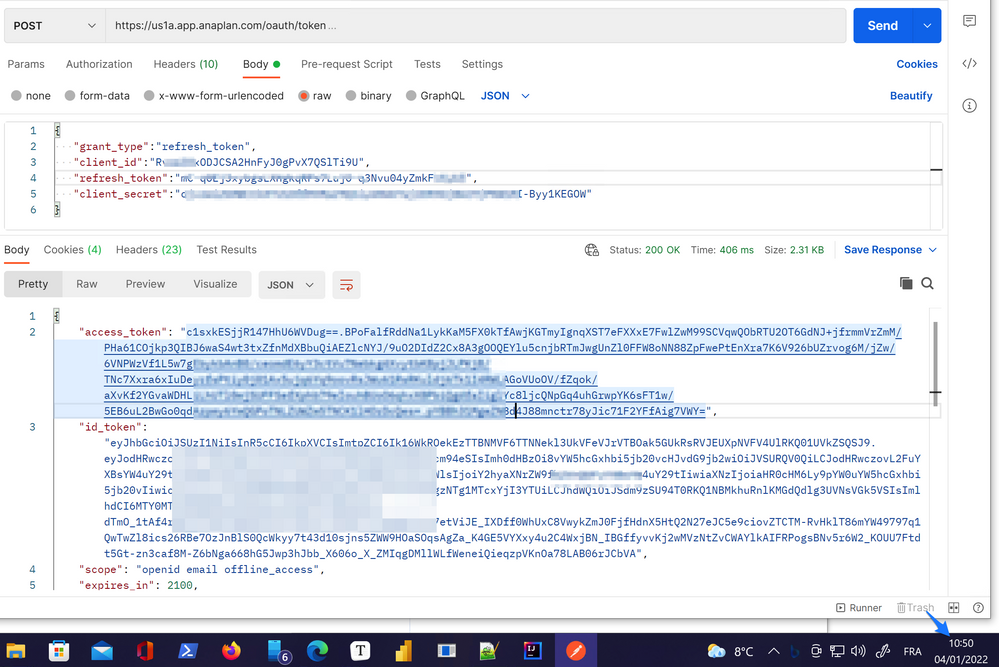The image size is (999, 667).
Task: Switch to the Params tab
Action: (26, 64)
